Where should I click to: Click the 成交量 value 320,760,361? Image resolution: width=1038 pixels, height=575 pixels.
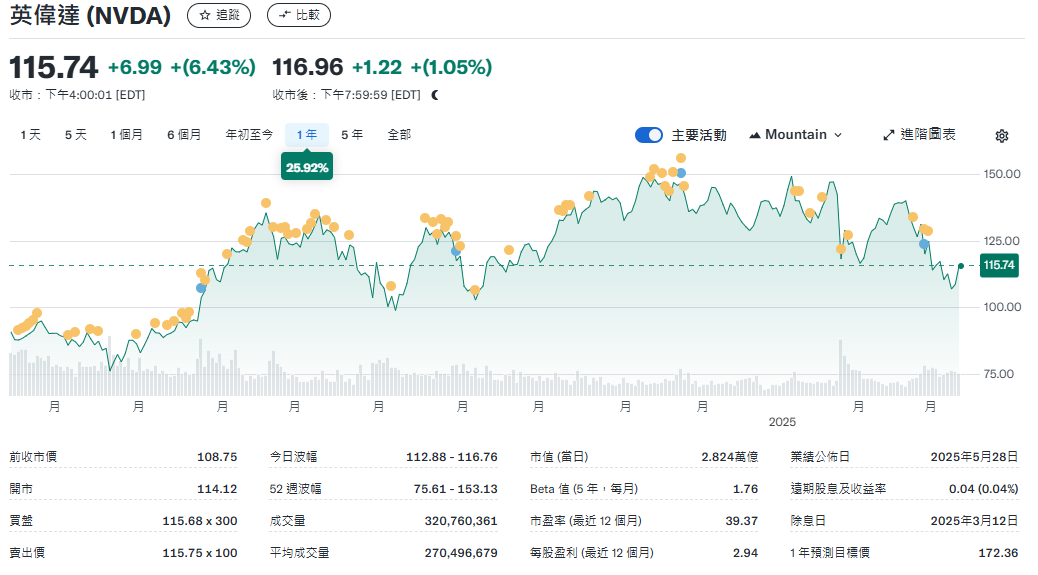click(x=461, y=521)
